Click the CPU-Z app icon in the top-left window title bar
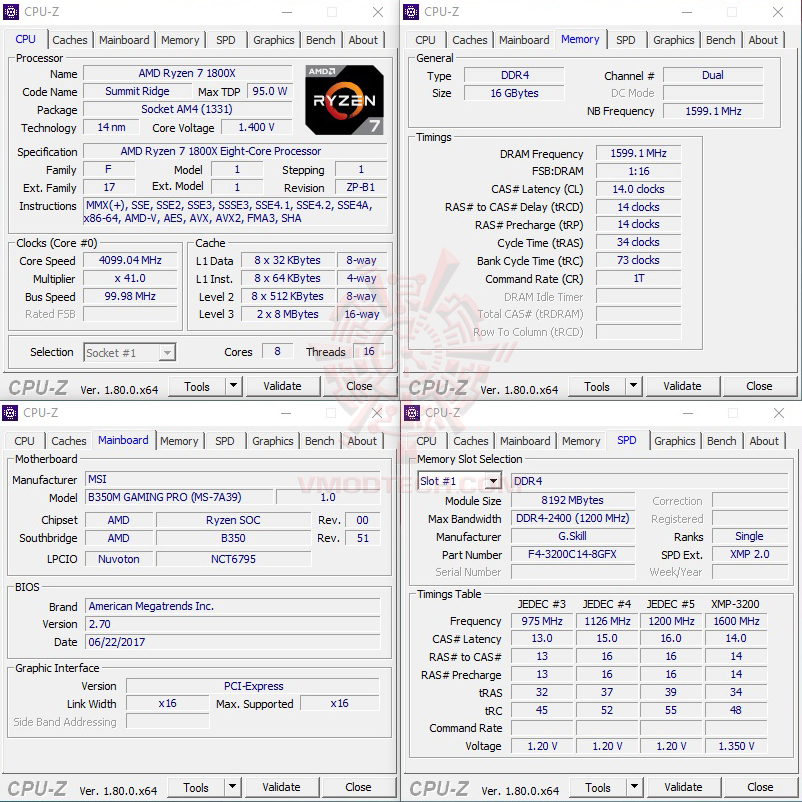 click(11, 11)
